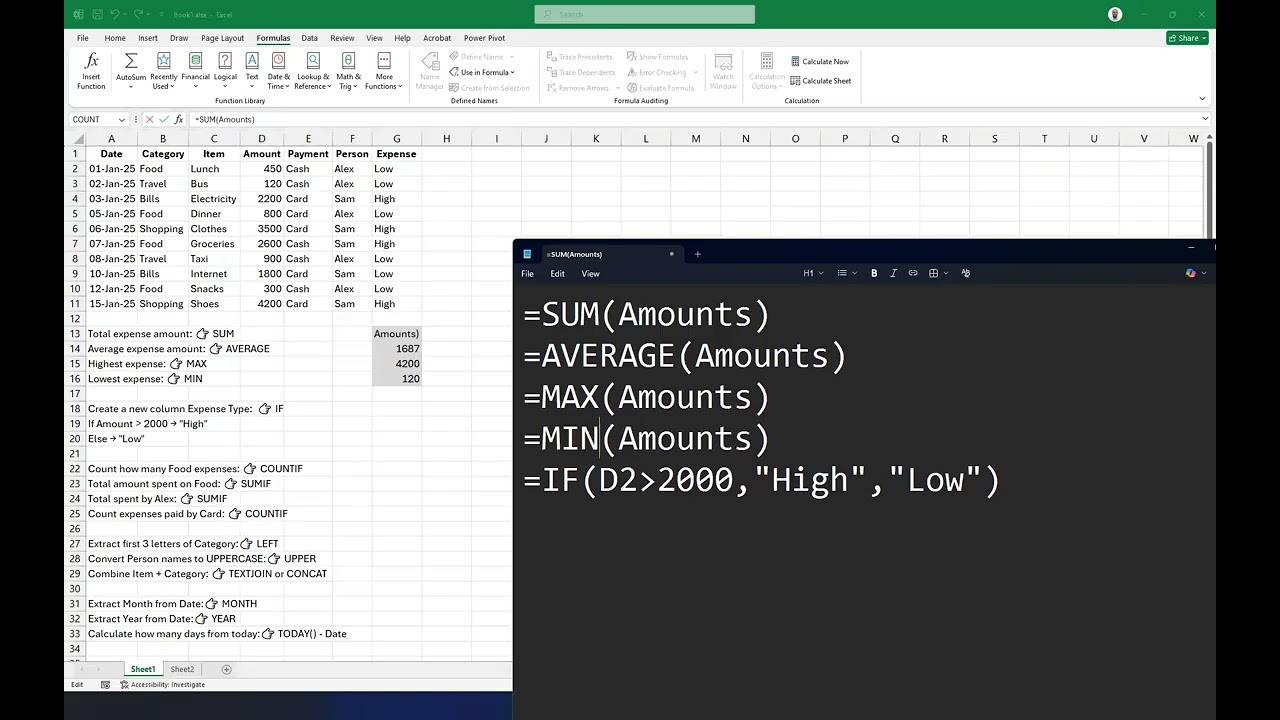Image resolution: width=1280 pixels, height=720 pixels.
Task: Select Sheet2 tab
Action: pyautogui.click(x=182, y=669)
